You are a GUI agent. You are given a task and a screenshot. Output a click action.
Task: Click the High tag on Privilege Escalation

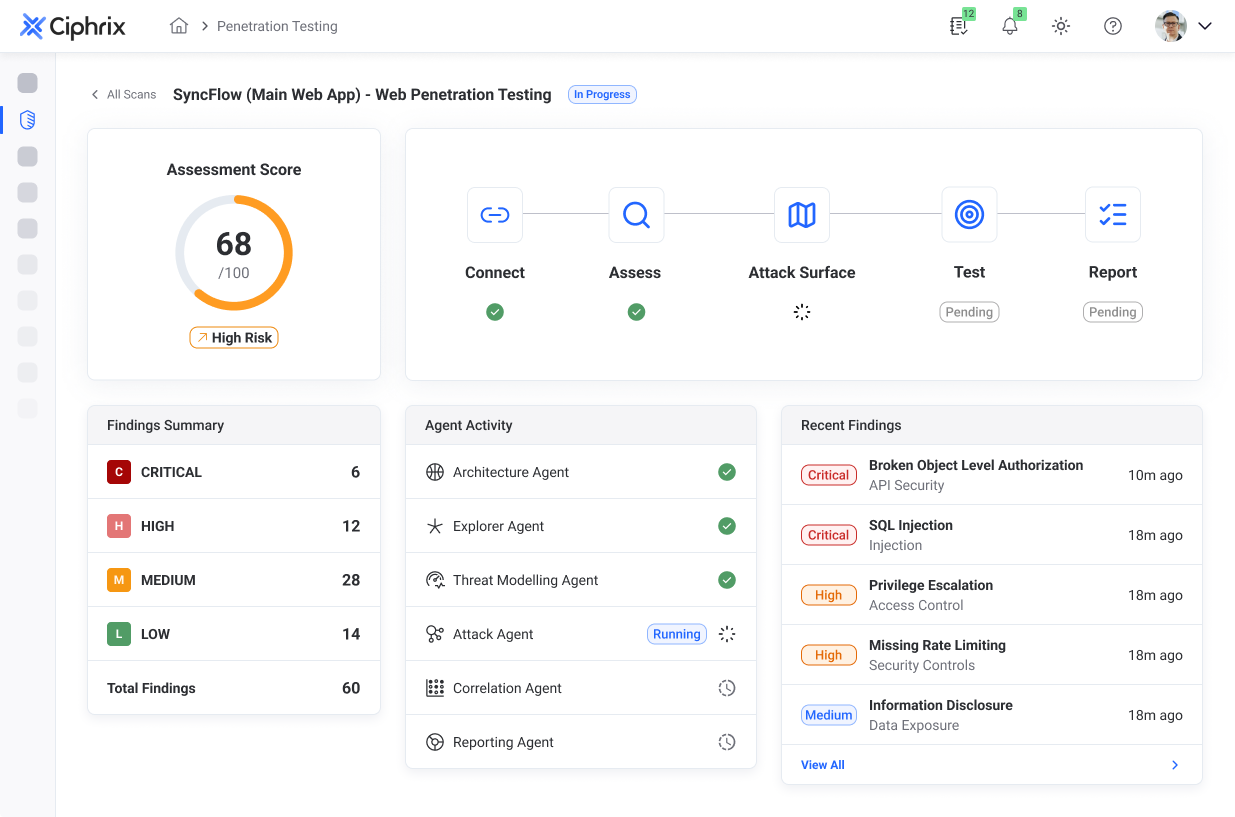coord(829,595)
